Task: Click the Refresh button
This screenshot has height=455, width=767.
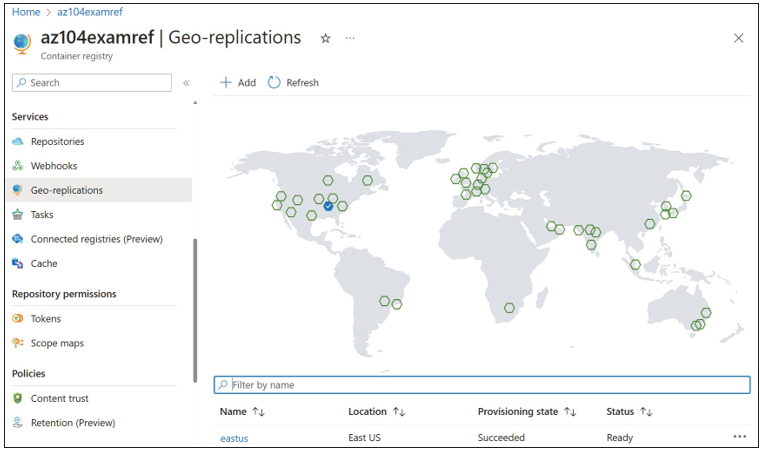Action: (x=293, y=83)
